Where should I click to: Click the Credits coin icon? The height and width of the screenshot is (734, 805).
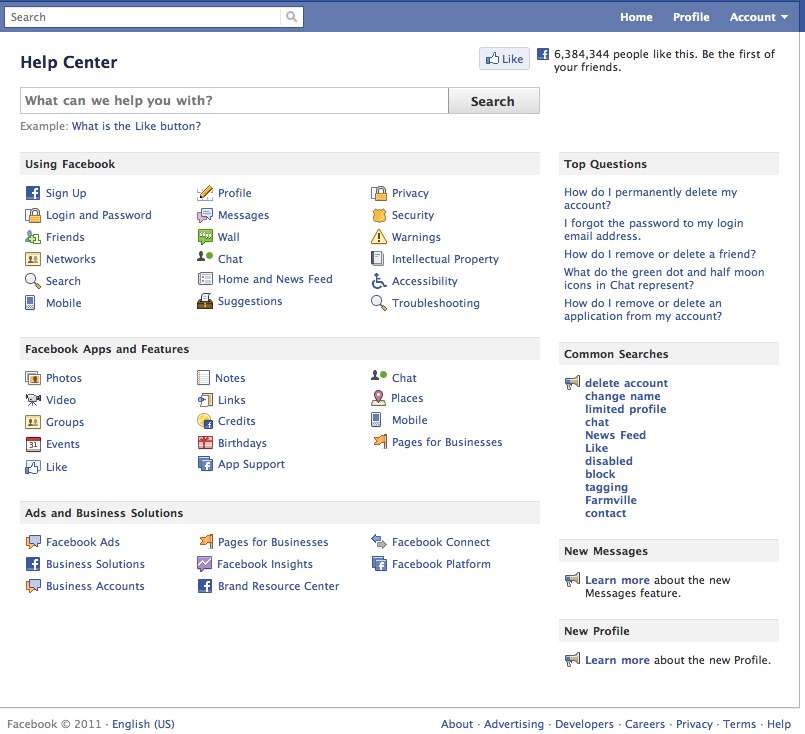point(205,421)
